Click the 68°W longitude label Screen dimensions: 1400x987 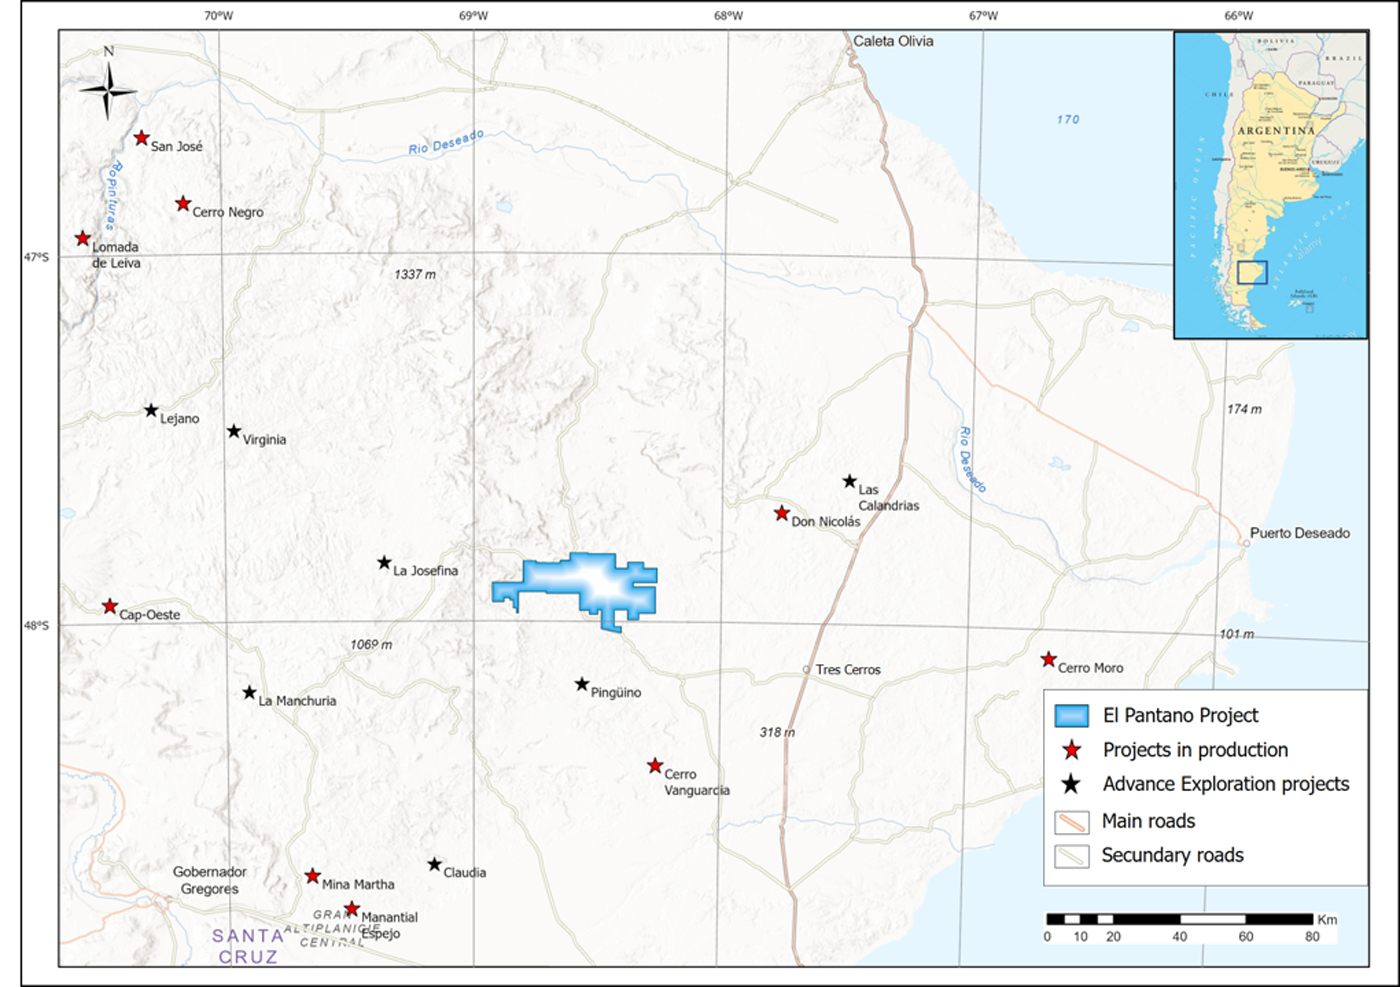(728, 16)
